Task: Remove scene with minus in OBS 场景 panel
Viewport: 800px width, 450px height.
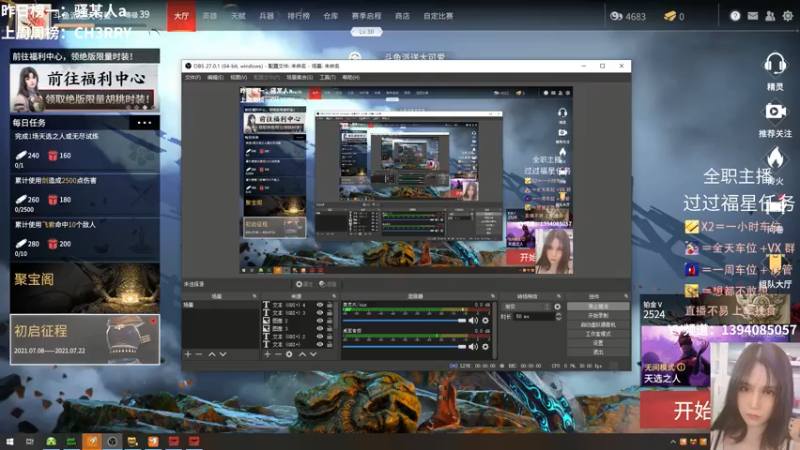Action: tap(199, 354)
